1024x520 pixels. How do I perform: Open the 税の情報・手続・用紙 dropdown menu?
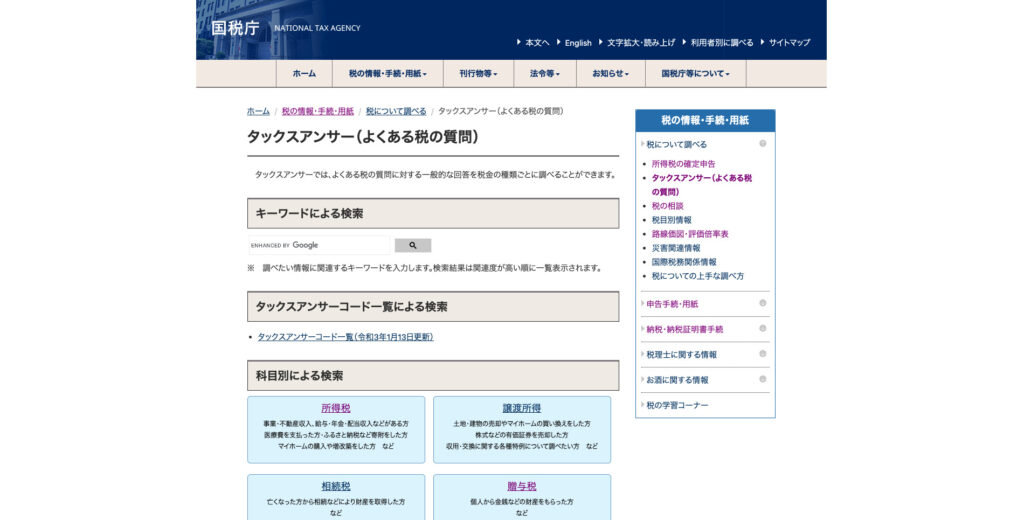point(387,74)
